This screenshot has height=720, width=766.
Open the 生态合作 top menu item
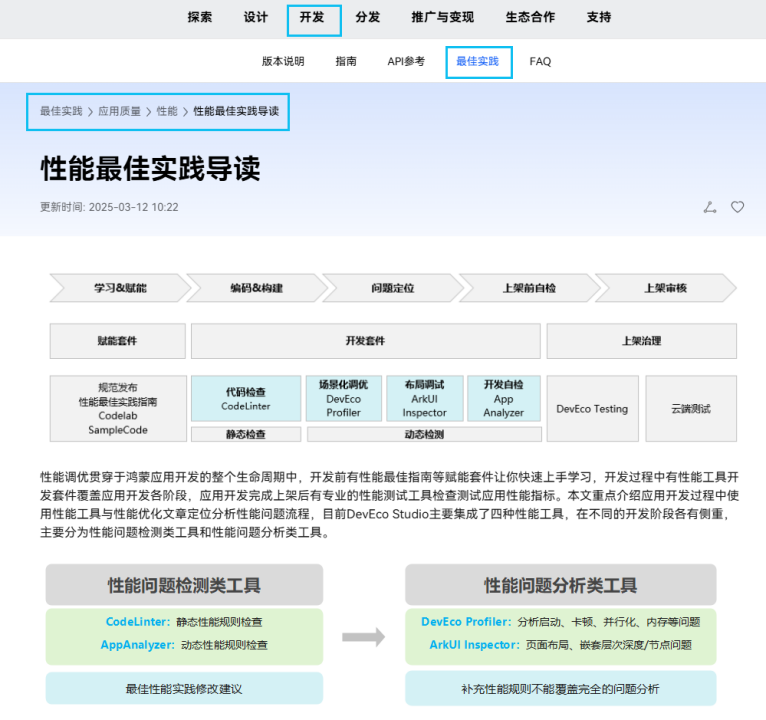pyautogui.click(x=530, y=17)
